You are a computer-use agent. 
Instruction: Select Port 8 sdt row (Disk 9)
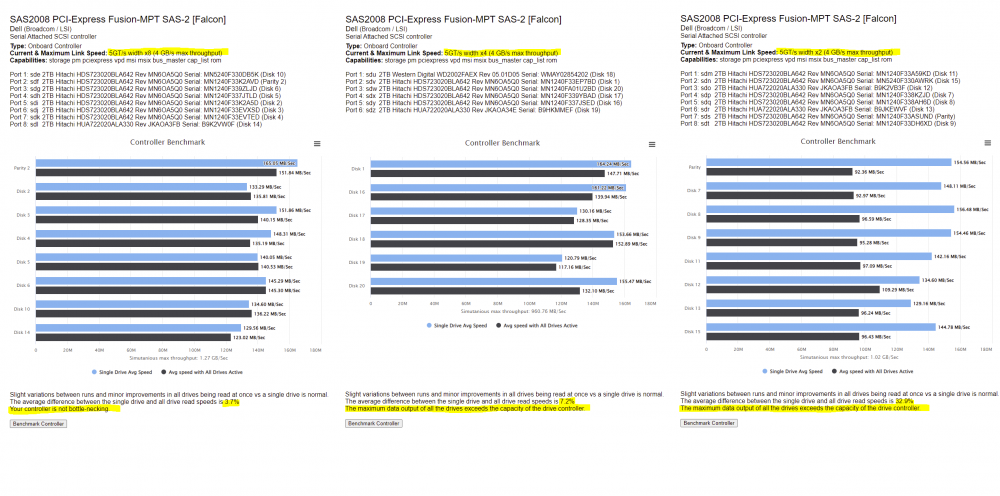pos(818,123)
